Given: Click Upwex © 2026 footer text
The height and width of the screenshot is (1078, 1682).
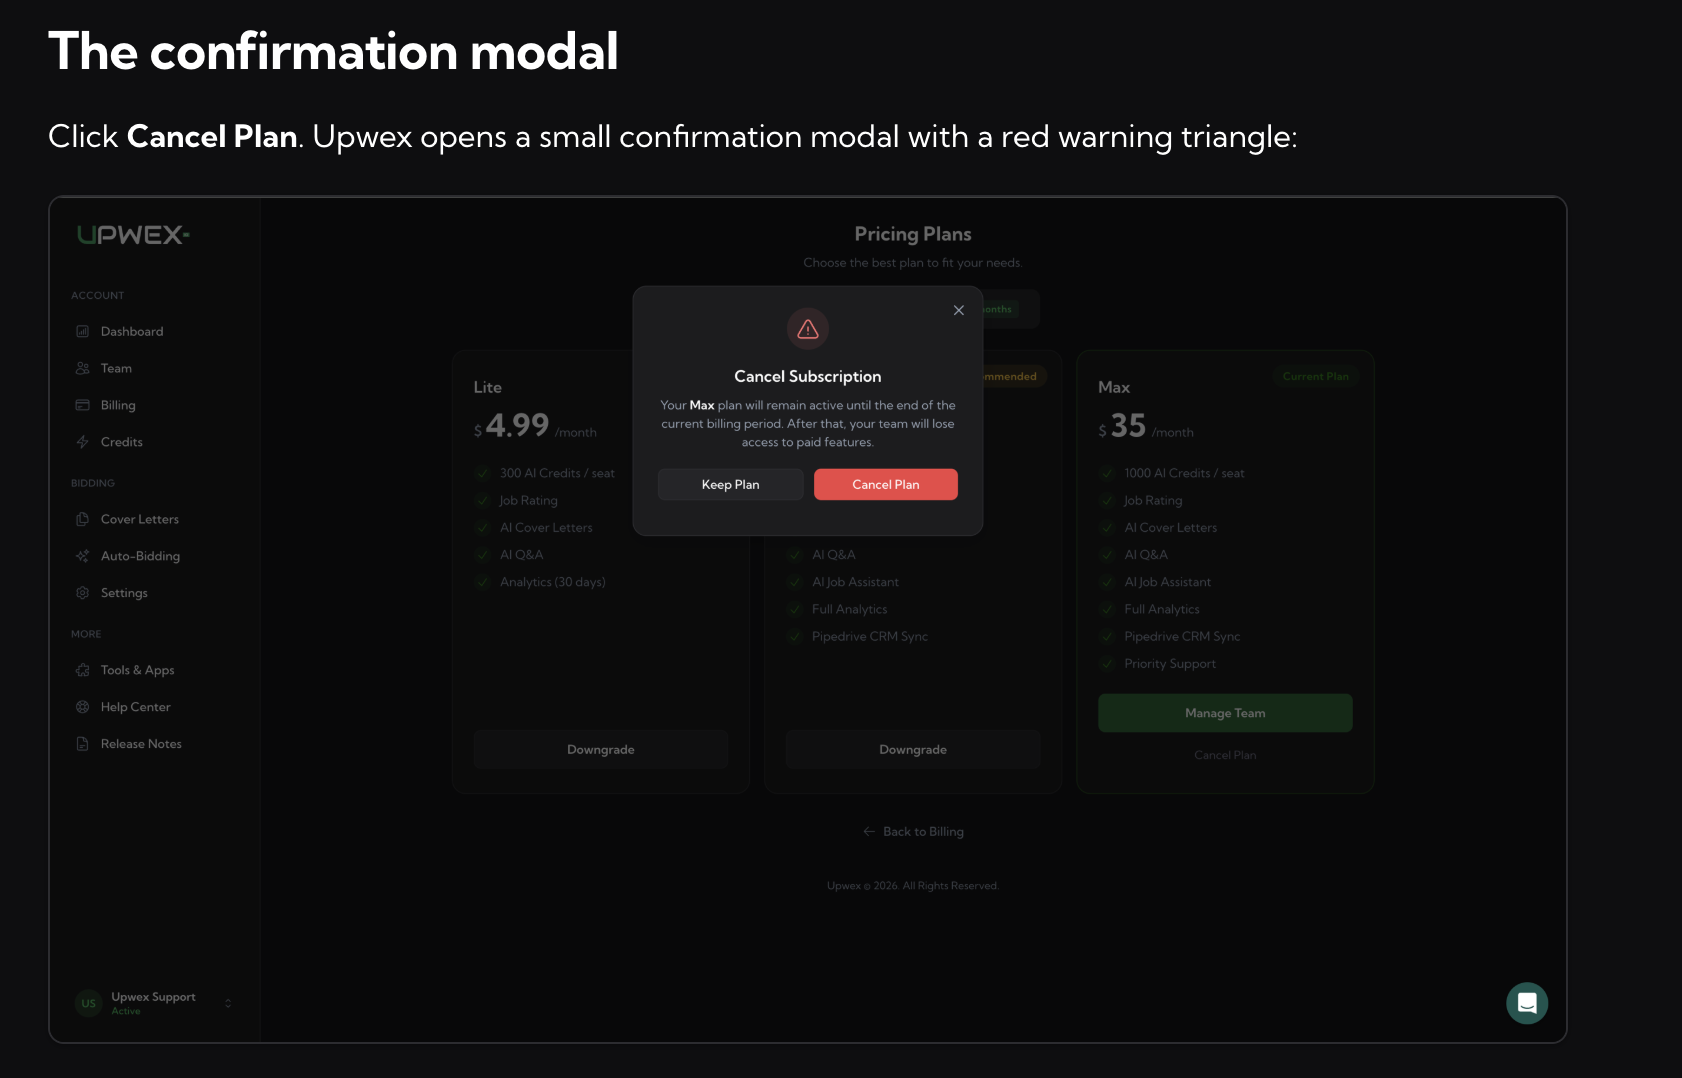Looking at the screenshot, I should point(913,886).
